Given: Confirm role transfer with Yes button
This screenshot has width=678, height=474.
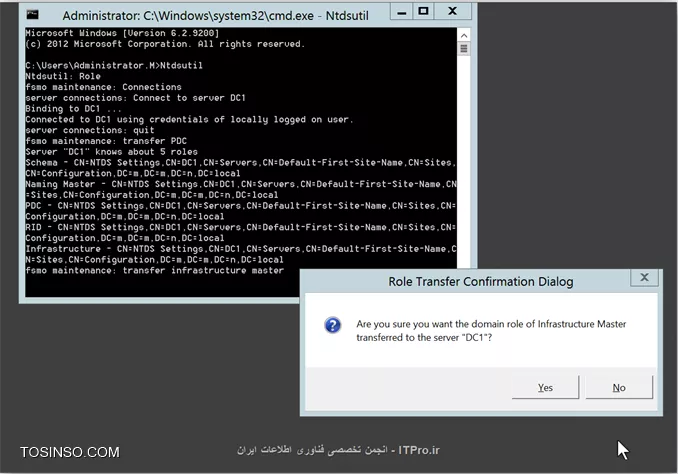Looking at the screenshot, I should [545, 387].
